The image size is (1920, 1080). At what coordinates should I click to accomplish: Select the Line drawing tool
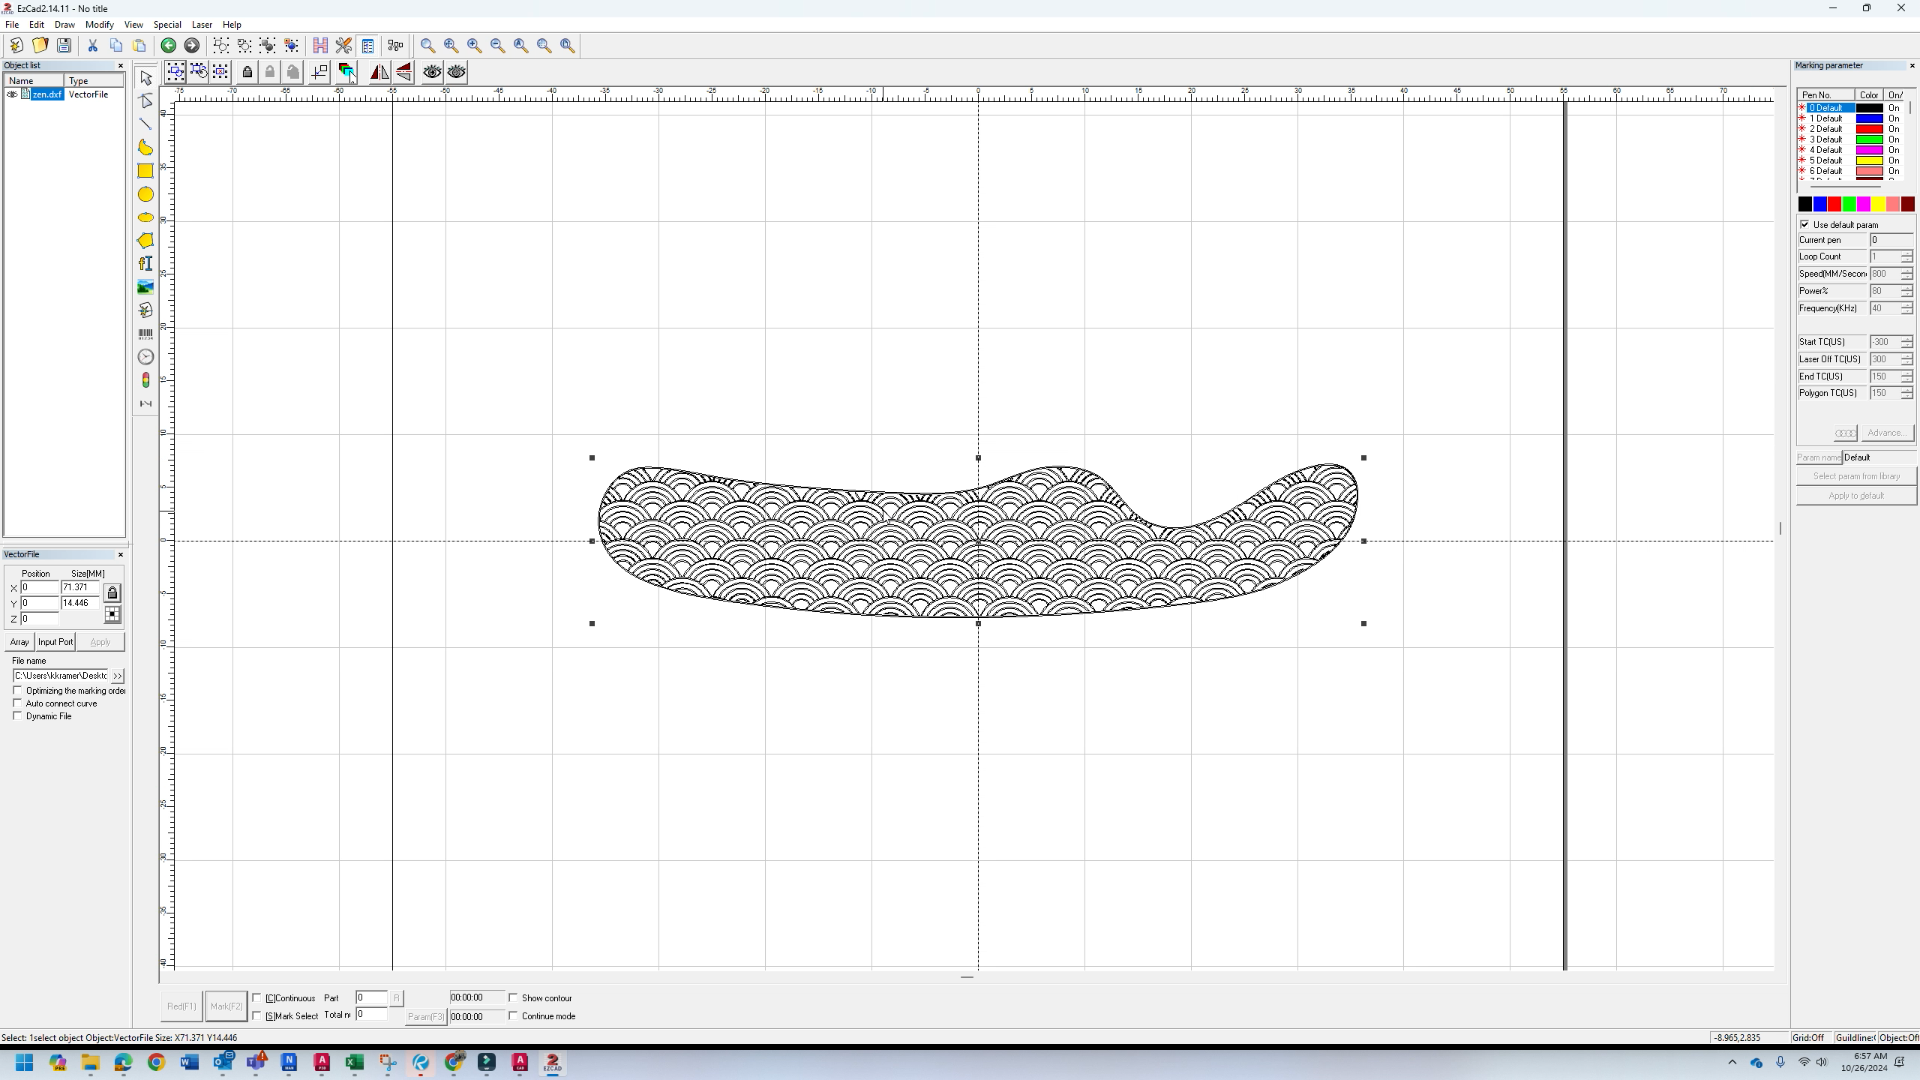146,124
